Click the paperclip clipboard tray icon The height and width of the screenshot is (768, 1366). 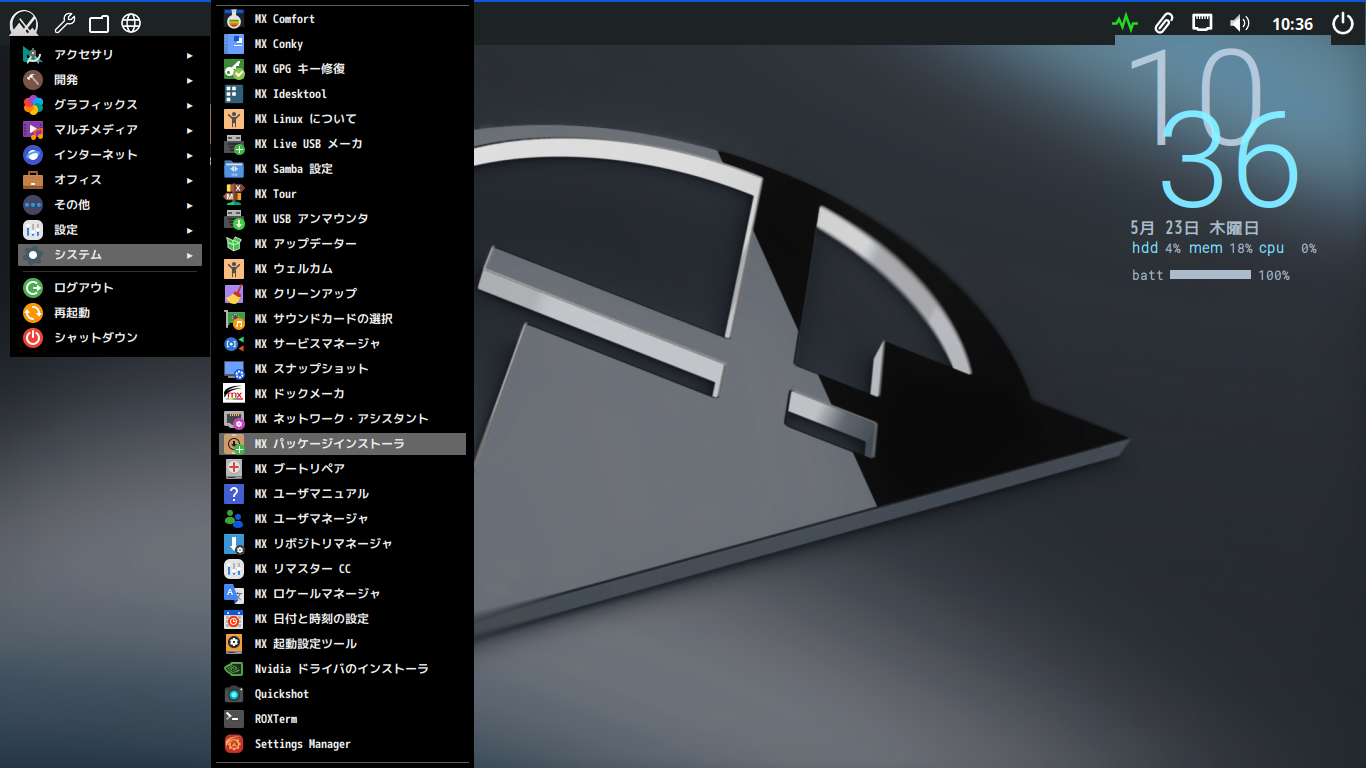(x=1163, y=23)
